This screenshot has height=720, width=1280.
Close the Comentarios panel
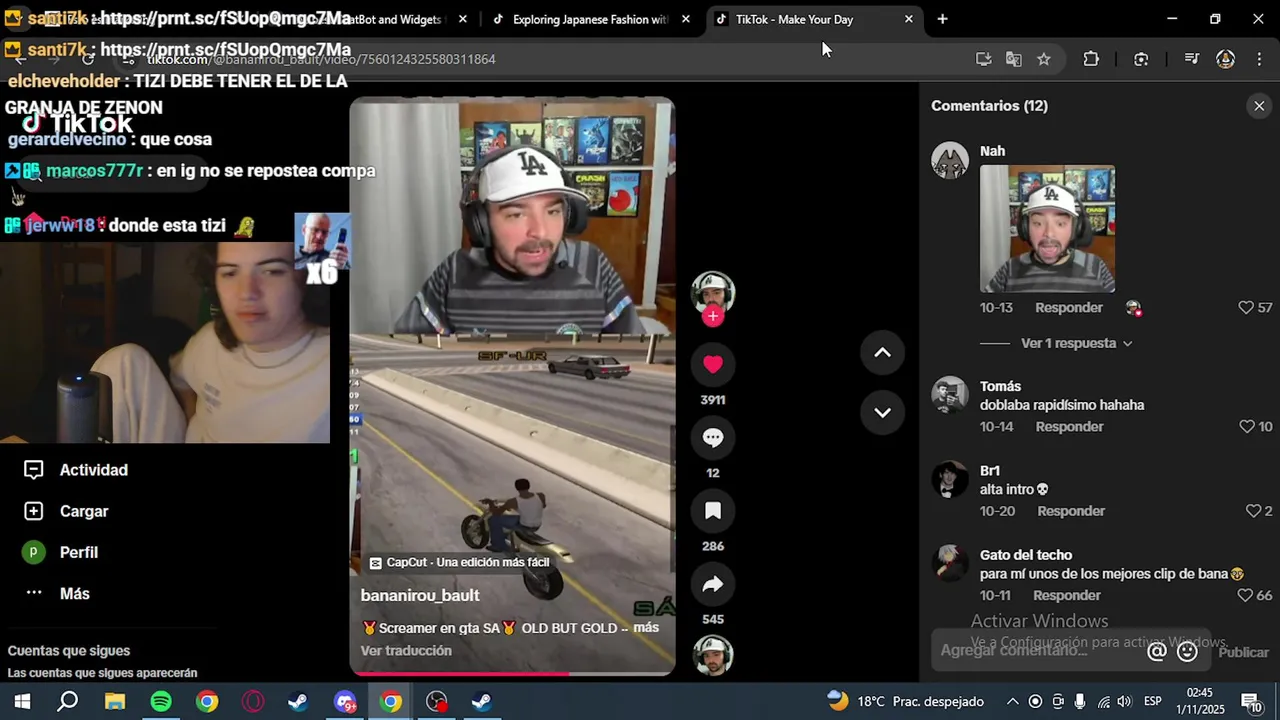[x=1259, y=106]
